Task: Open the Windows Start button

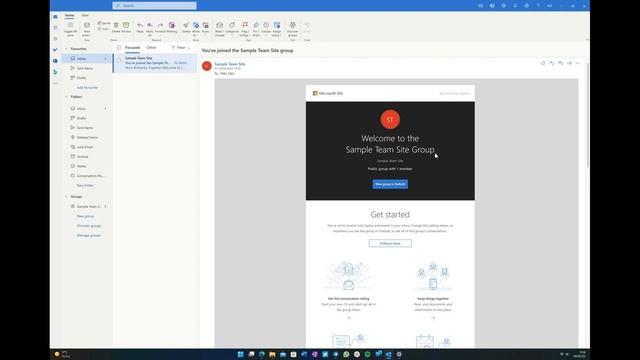Action: pos(240,354)
